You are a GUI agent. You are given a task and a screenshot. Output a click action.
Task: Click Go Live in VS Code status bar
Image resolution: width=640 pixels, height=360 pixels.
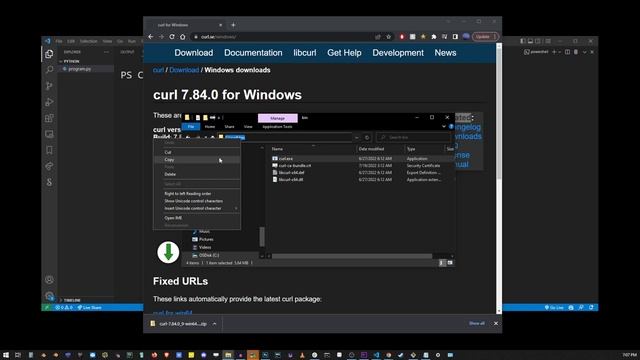pos(554,308)
